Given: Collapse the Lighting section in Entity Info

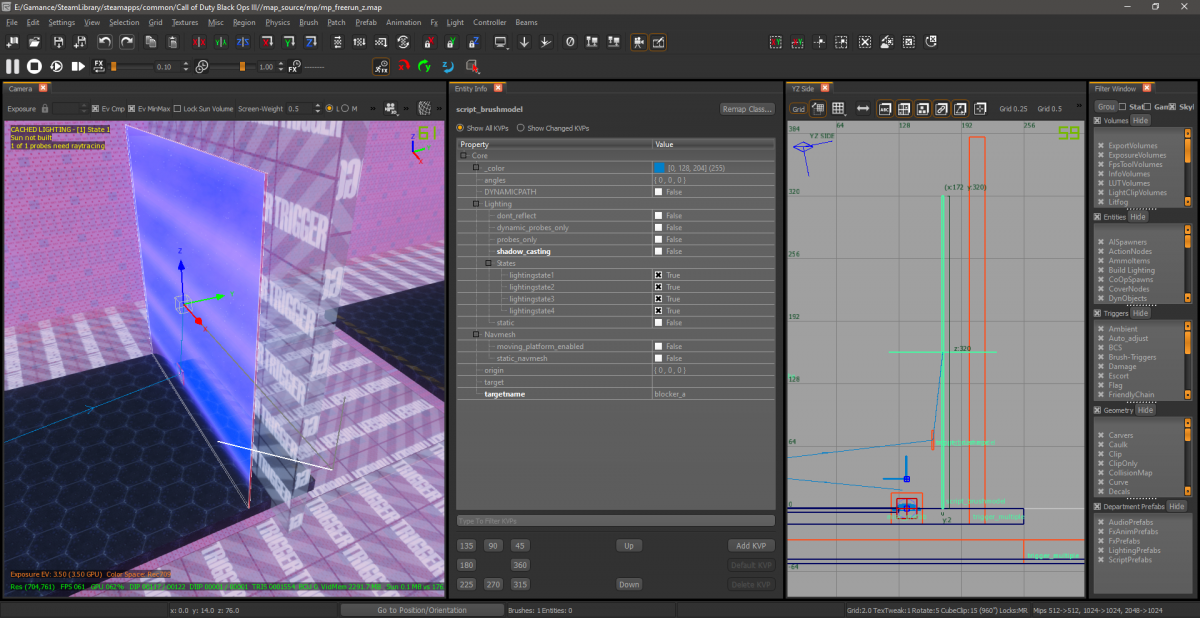Looking at the screenshot, I should [476, 204].
